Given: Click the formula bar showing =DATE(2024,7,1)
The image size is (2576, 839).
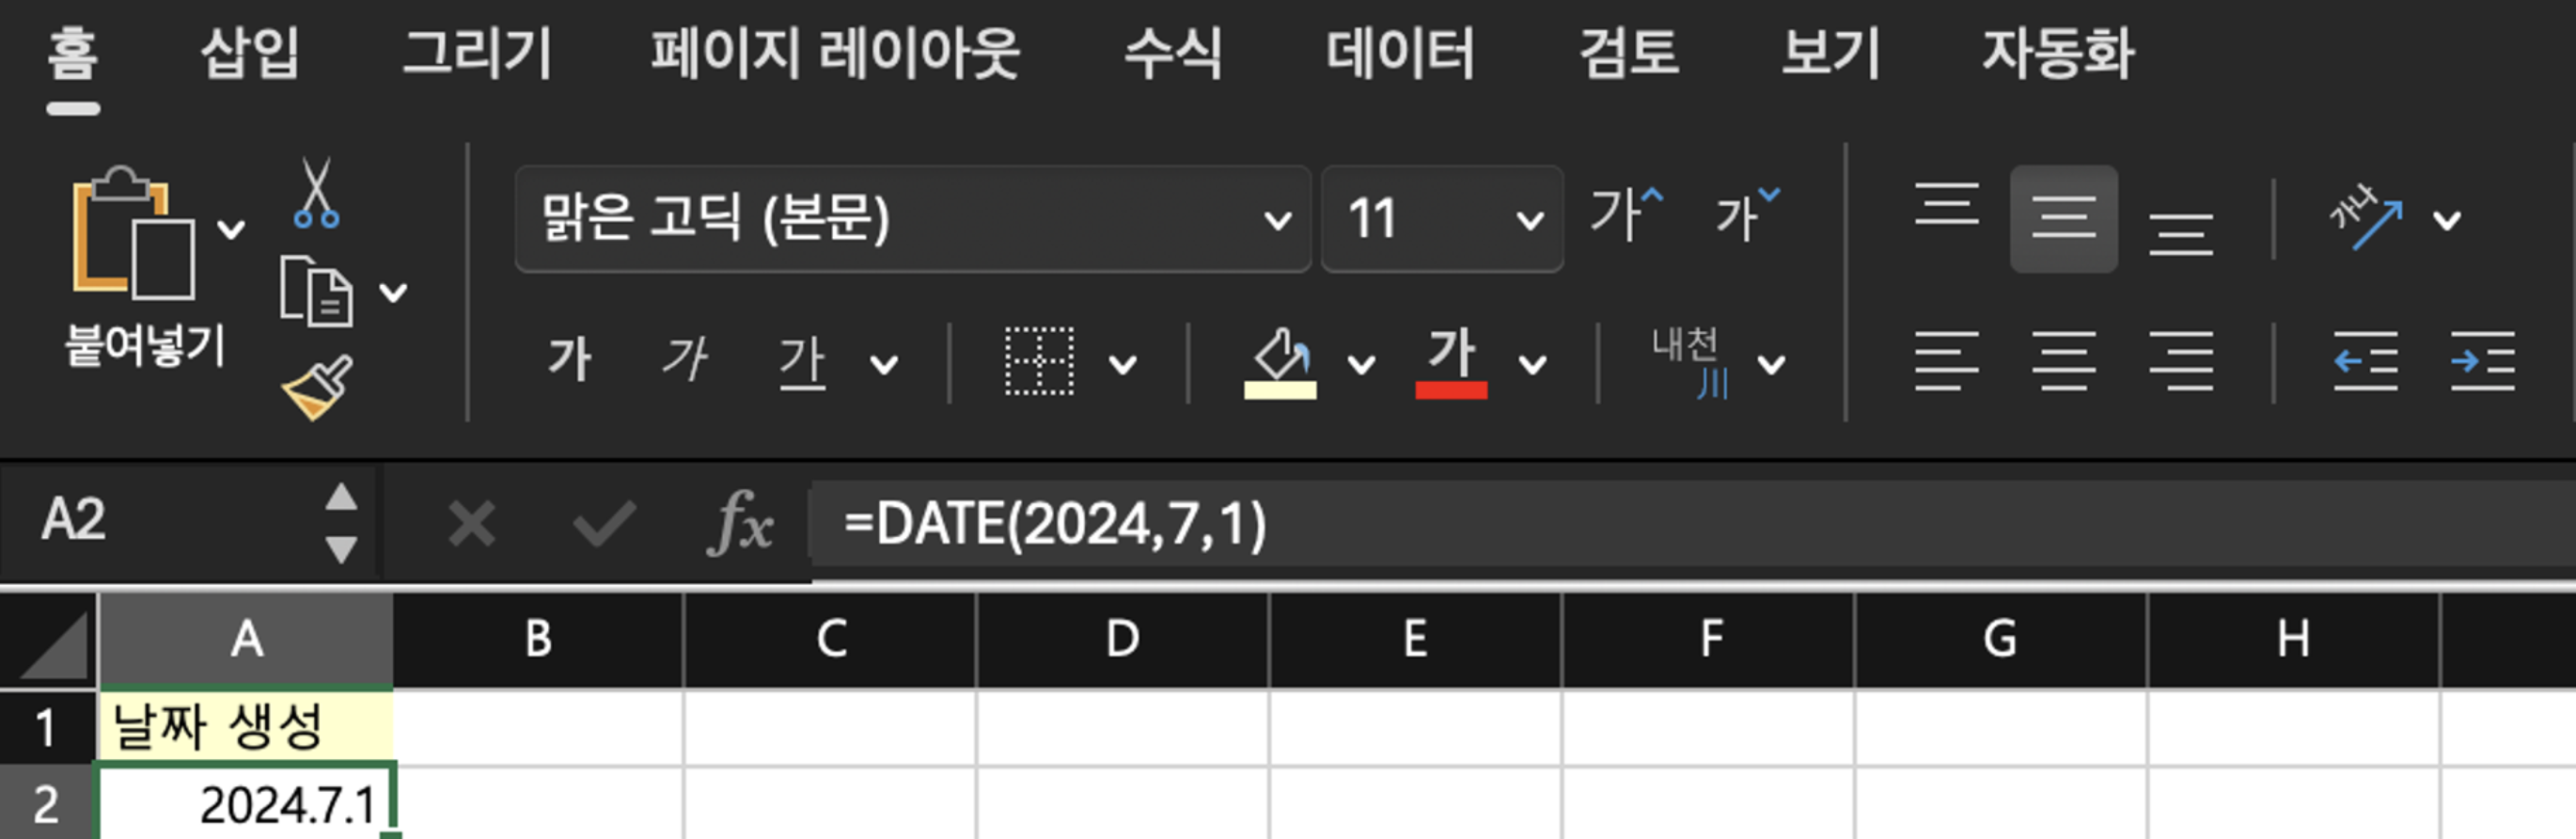Looking at the screenshot, I should [x=1690, y=523].
